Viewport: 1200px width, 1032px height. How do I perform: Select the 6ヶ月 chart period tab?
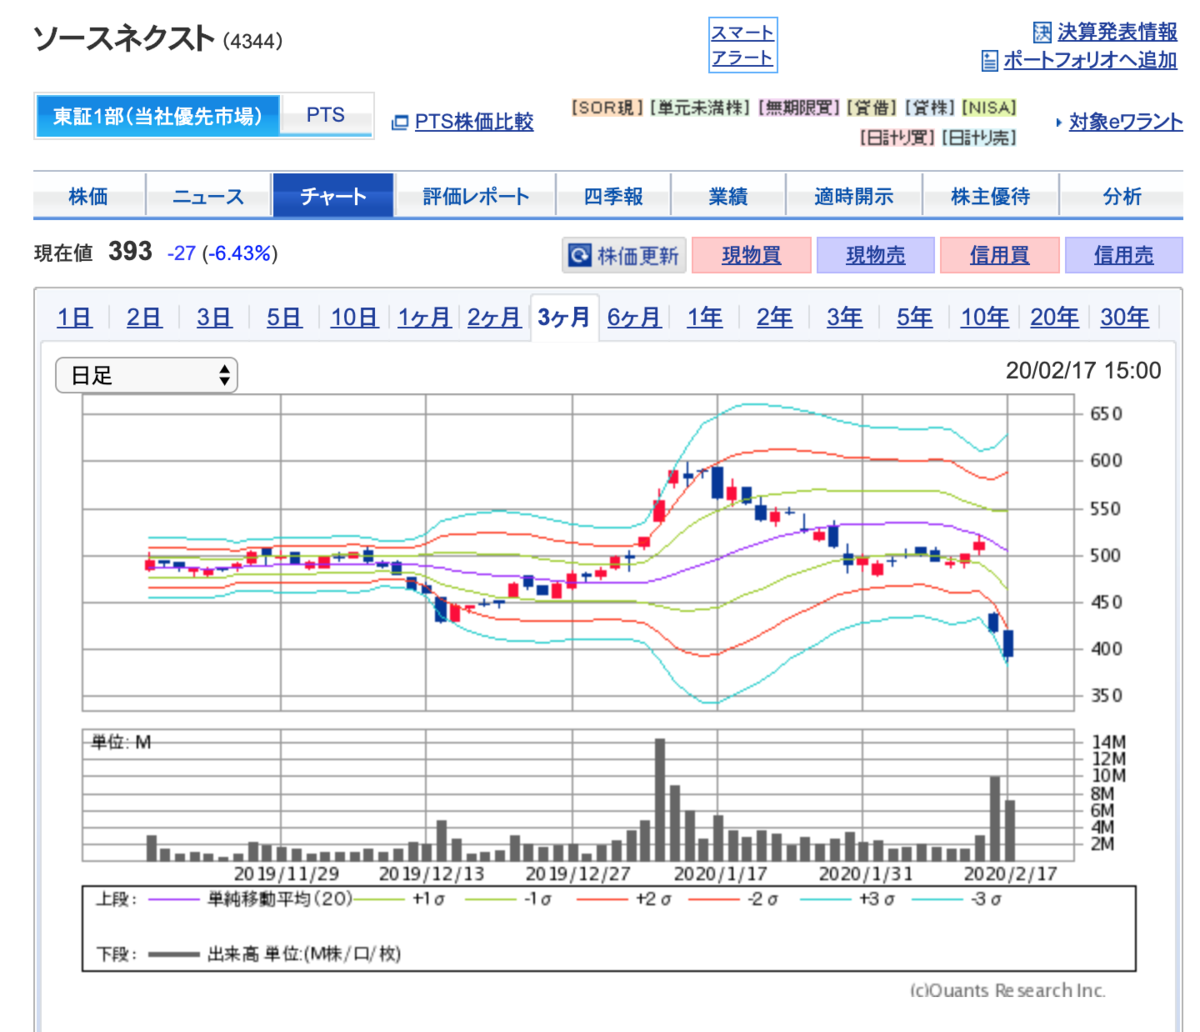(x=634, y=318)
